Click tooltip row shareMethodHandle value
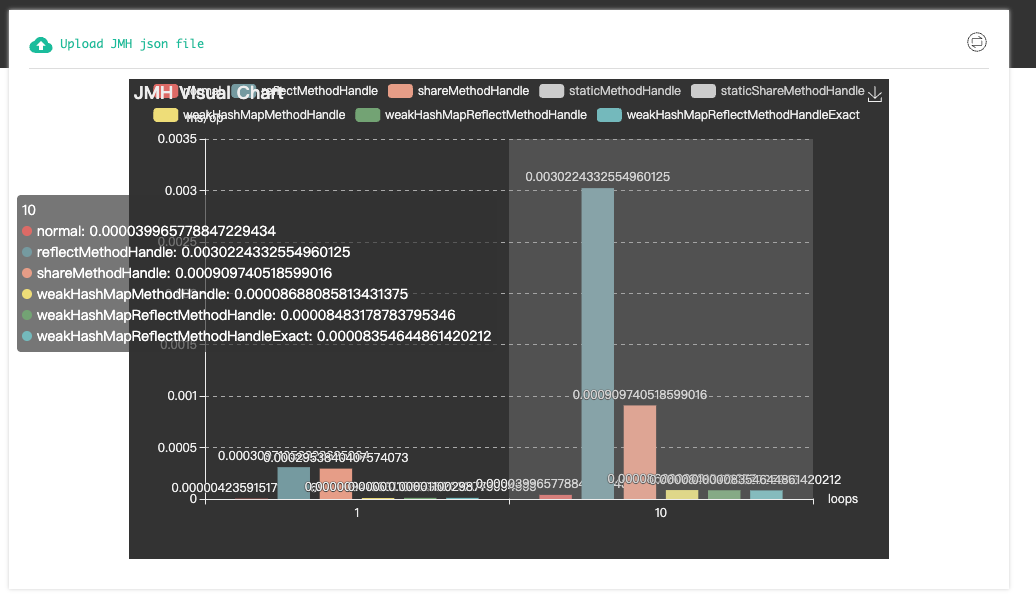The height and width of the screenshot is (606, 1036). (x=253, y=273)
